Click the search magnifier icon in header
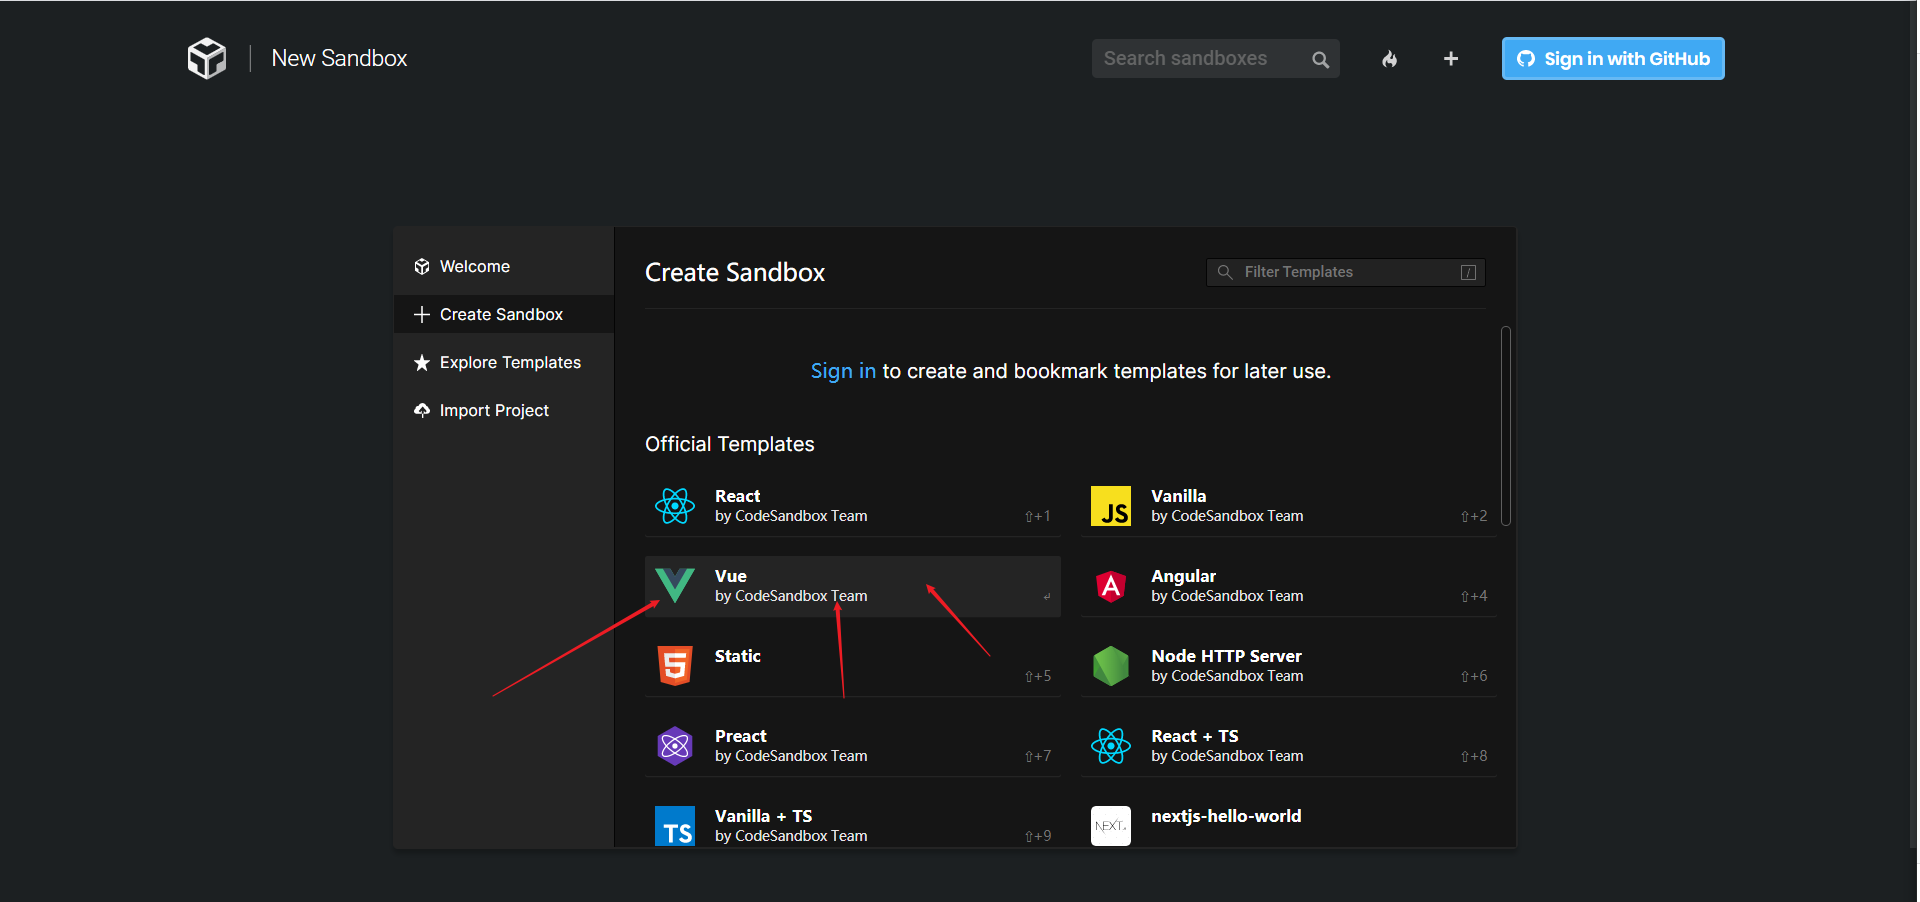The width and height of the screenshot is (1920, 902). pyautogui.click(x=1320, y=60)
